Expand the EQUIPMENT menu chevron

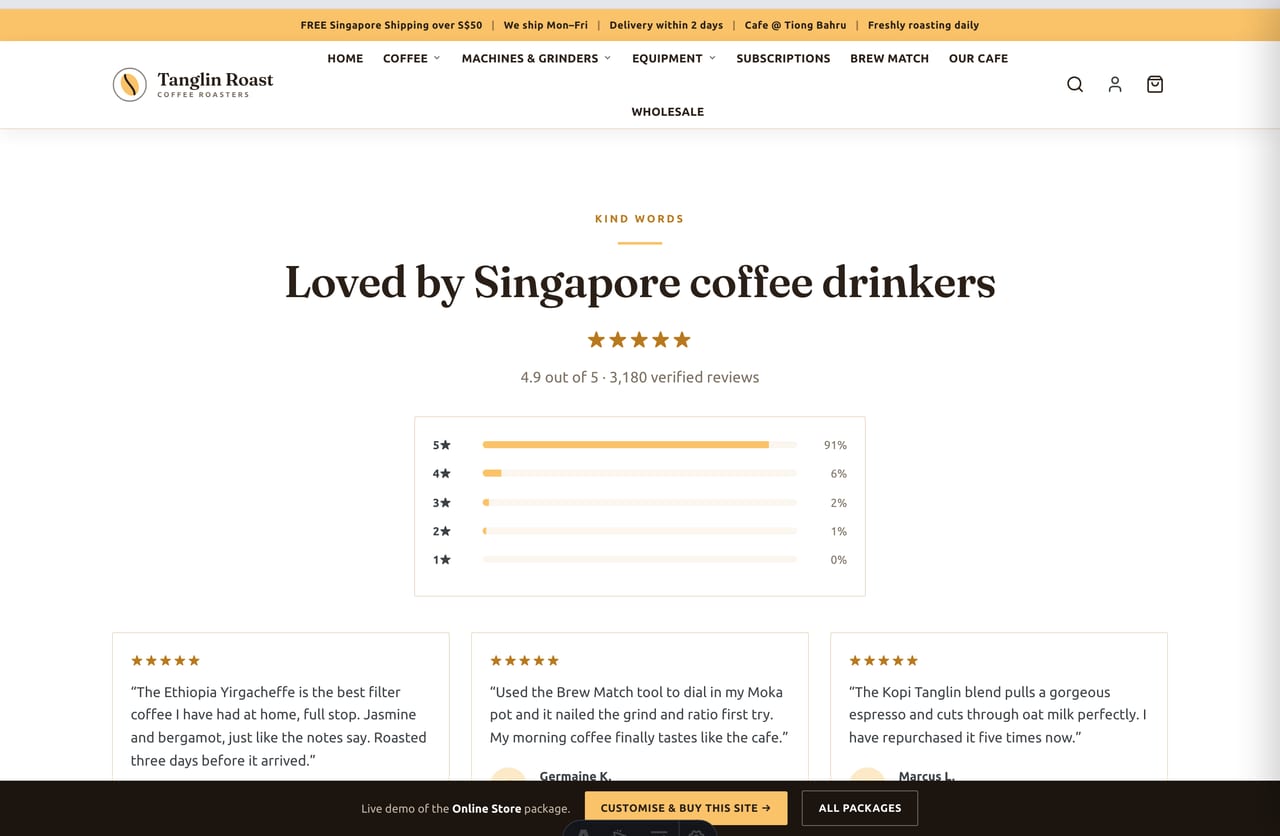coord(712,58)
